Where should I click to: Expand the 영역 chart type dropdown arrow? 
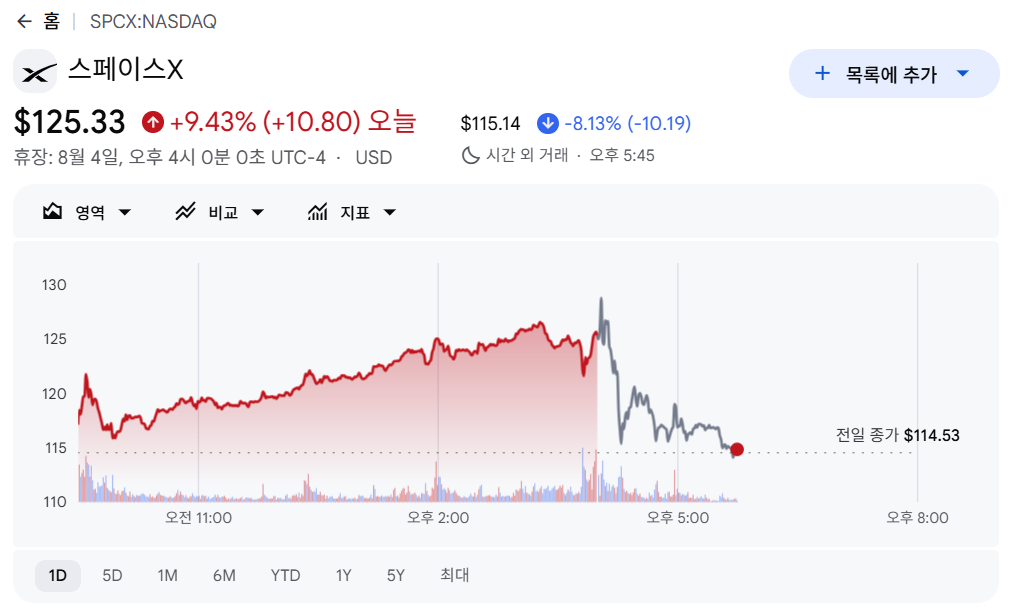coord(125,212)
